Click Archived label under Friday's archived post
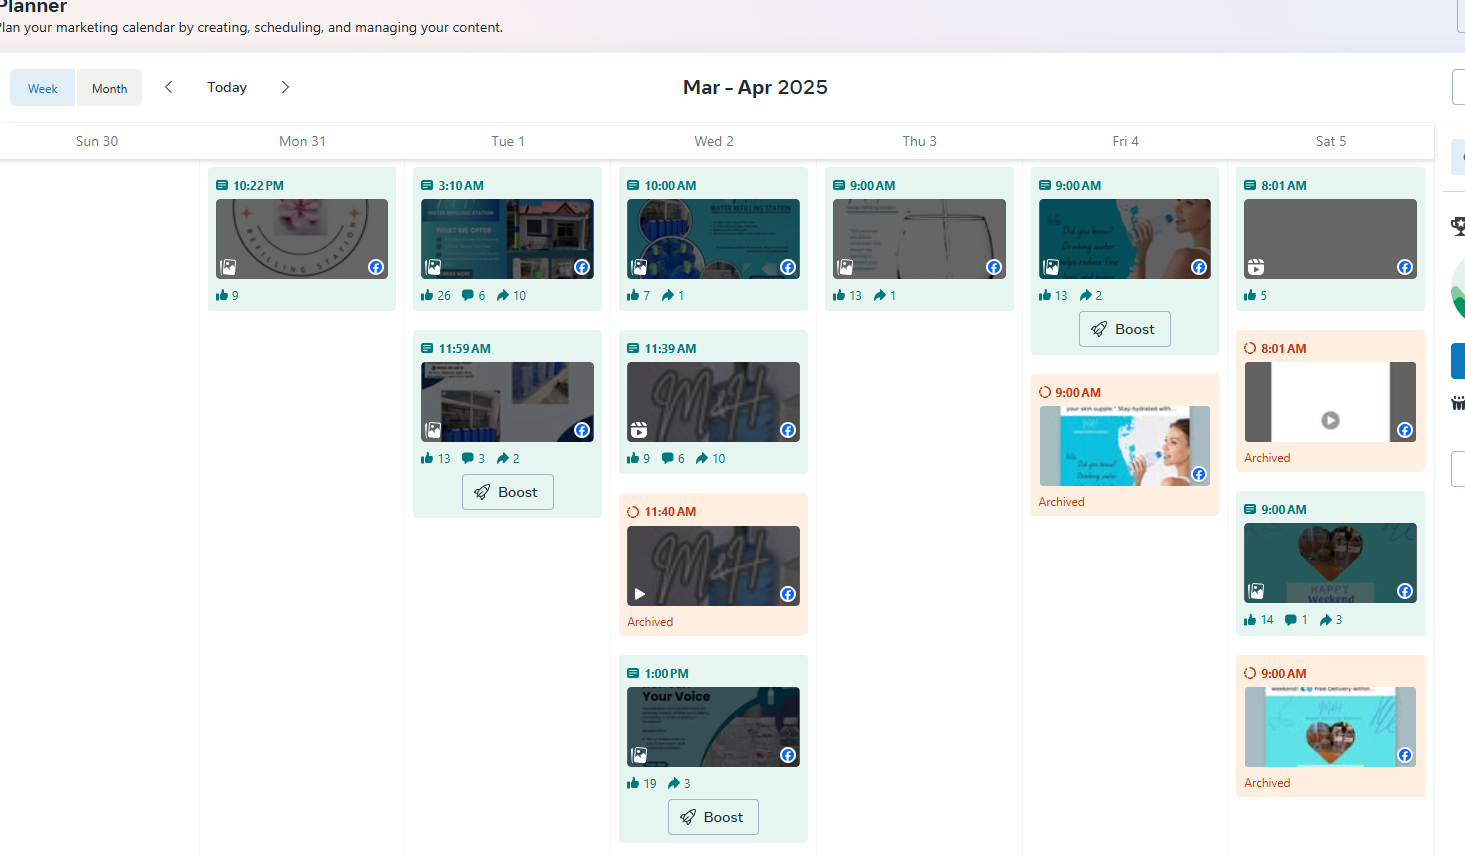 point(1061,502)
